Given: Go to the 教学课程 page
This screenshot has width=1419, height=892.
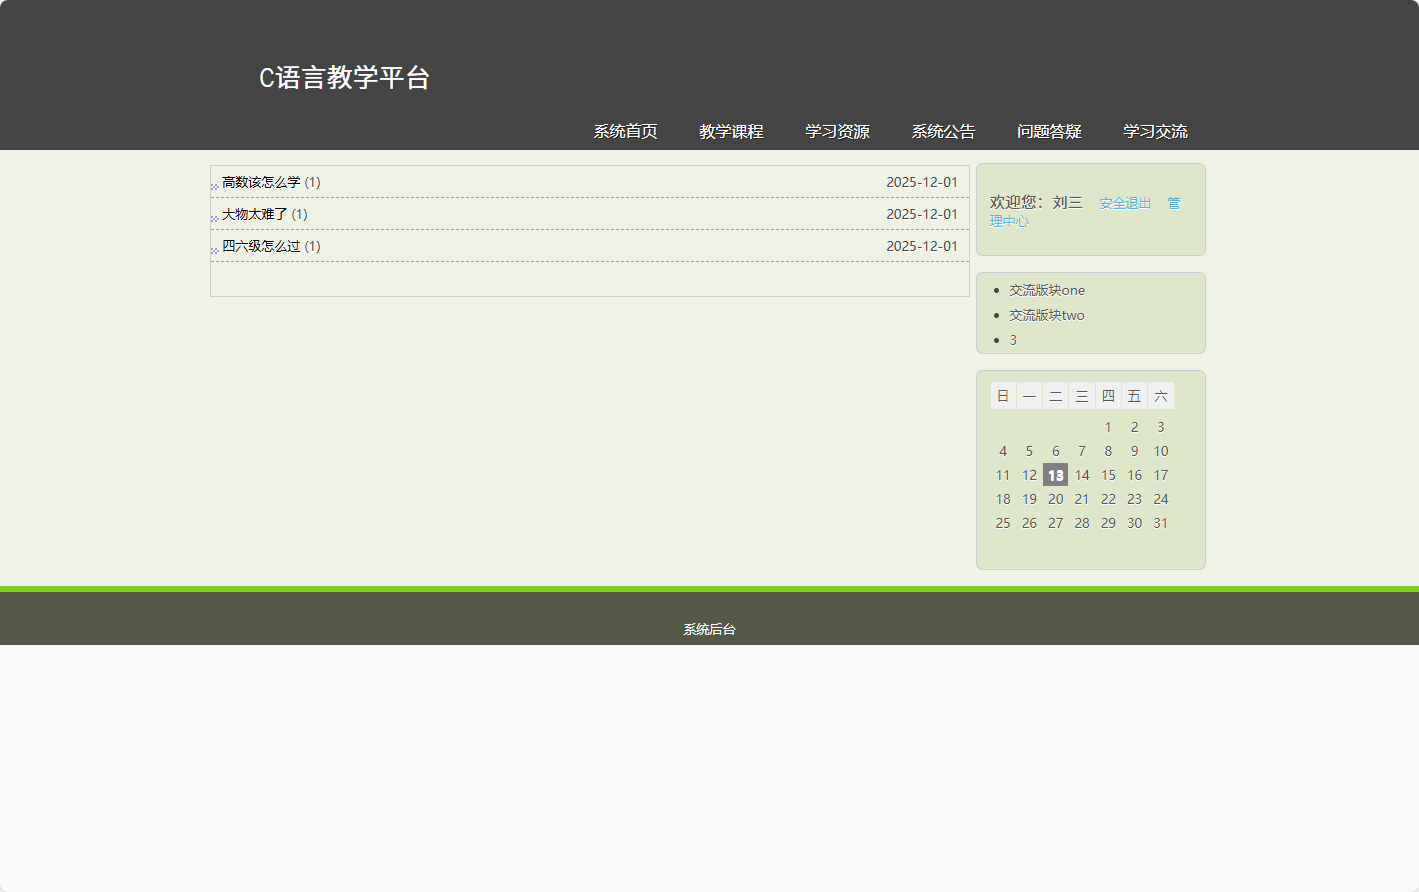Looking at the screenshot, I should coord(731,131).
